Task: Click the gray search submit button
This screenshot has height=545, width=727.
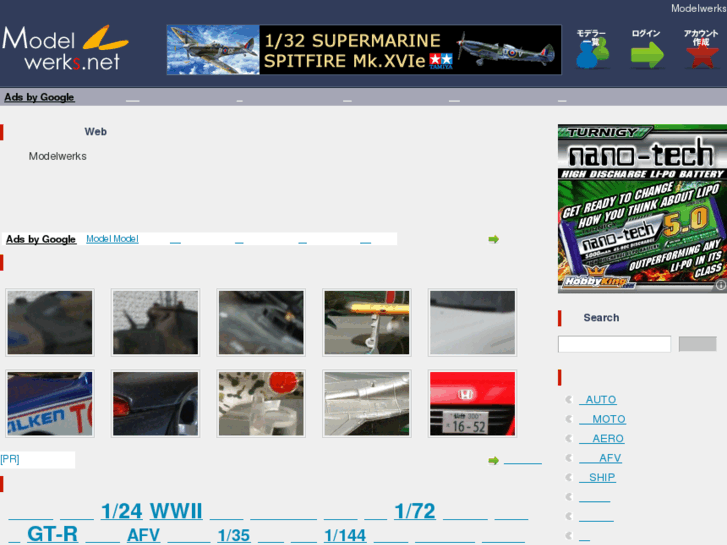Action: pyautogui.click(x=697, y=344)
